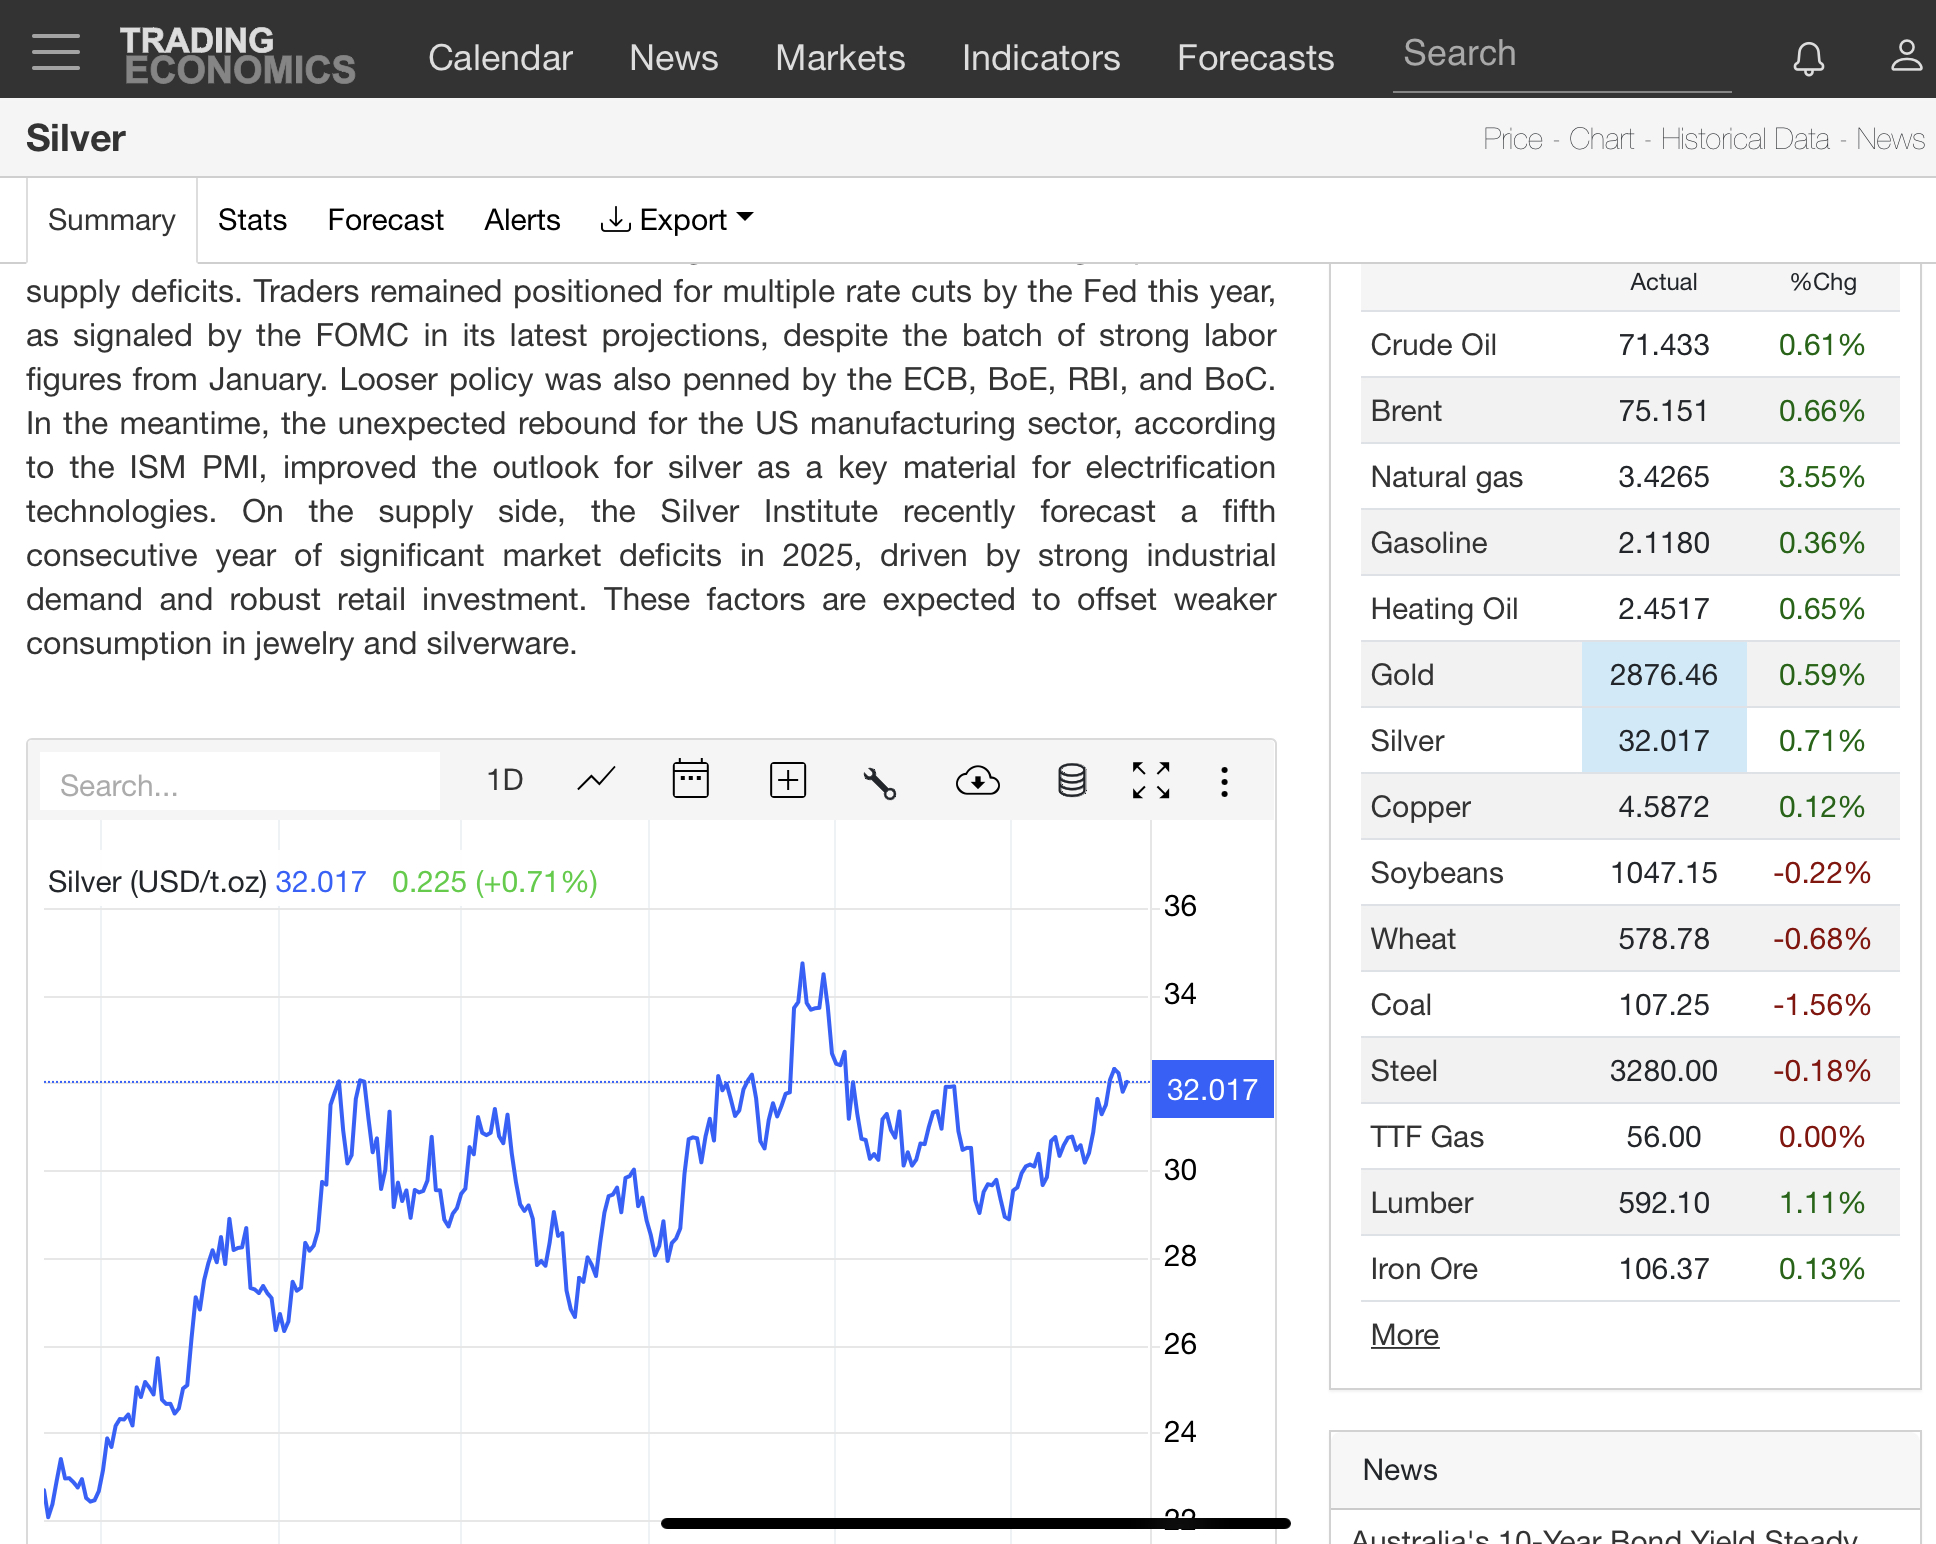The height and width of the screenshot is (1544, 1936).
Task: Open chart calendar date range icon
Action: [x=690, y=780]
